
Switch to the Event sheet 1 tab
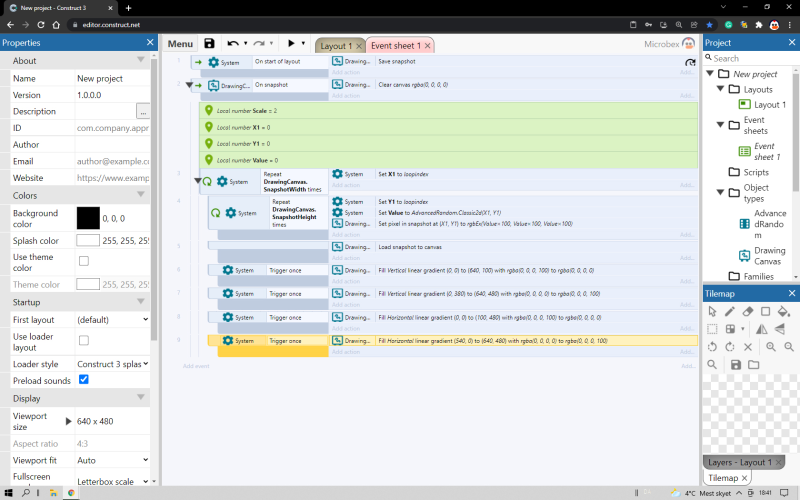(396, 45)
